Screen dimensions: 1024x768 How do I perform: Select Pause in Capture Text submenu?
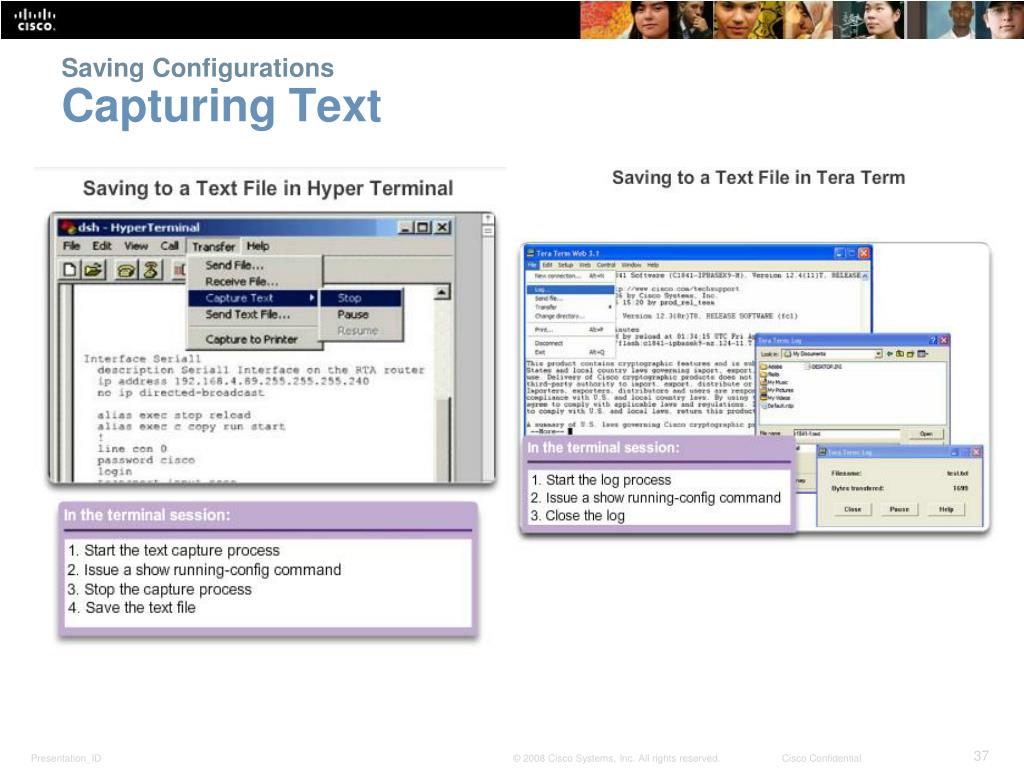pyautogui.click(x=360, y=314)
